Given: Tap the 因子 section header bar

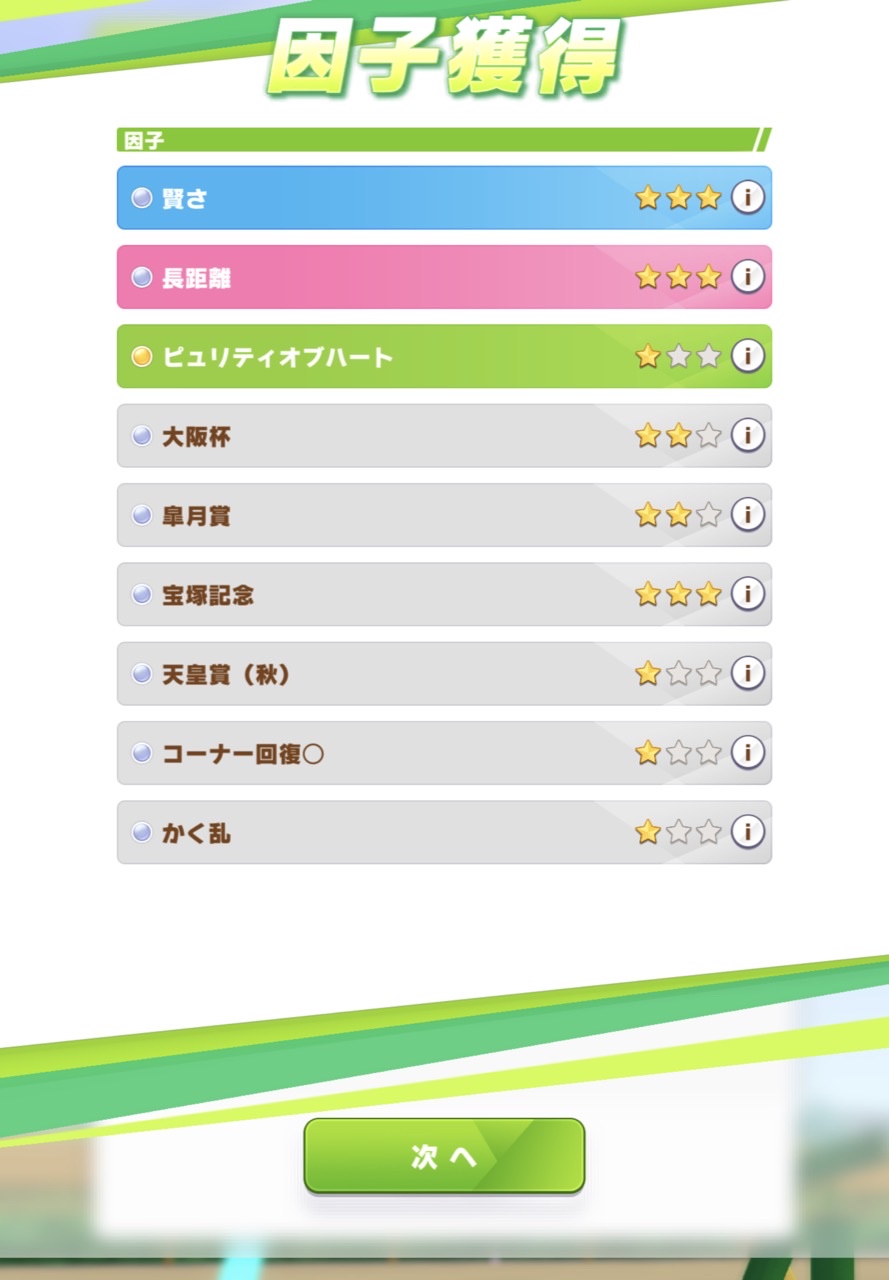Looking at the screenshot, I should 444,140.
